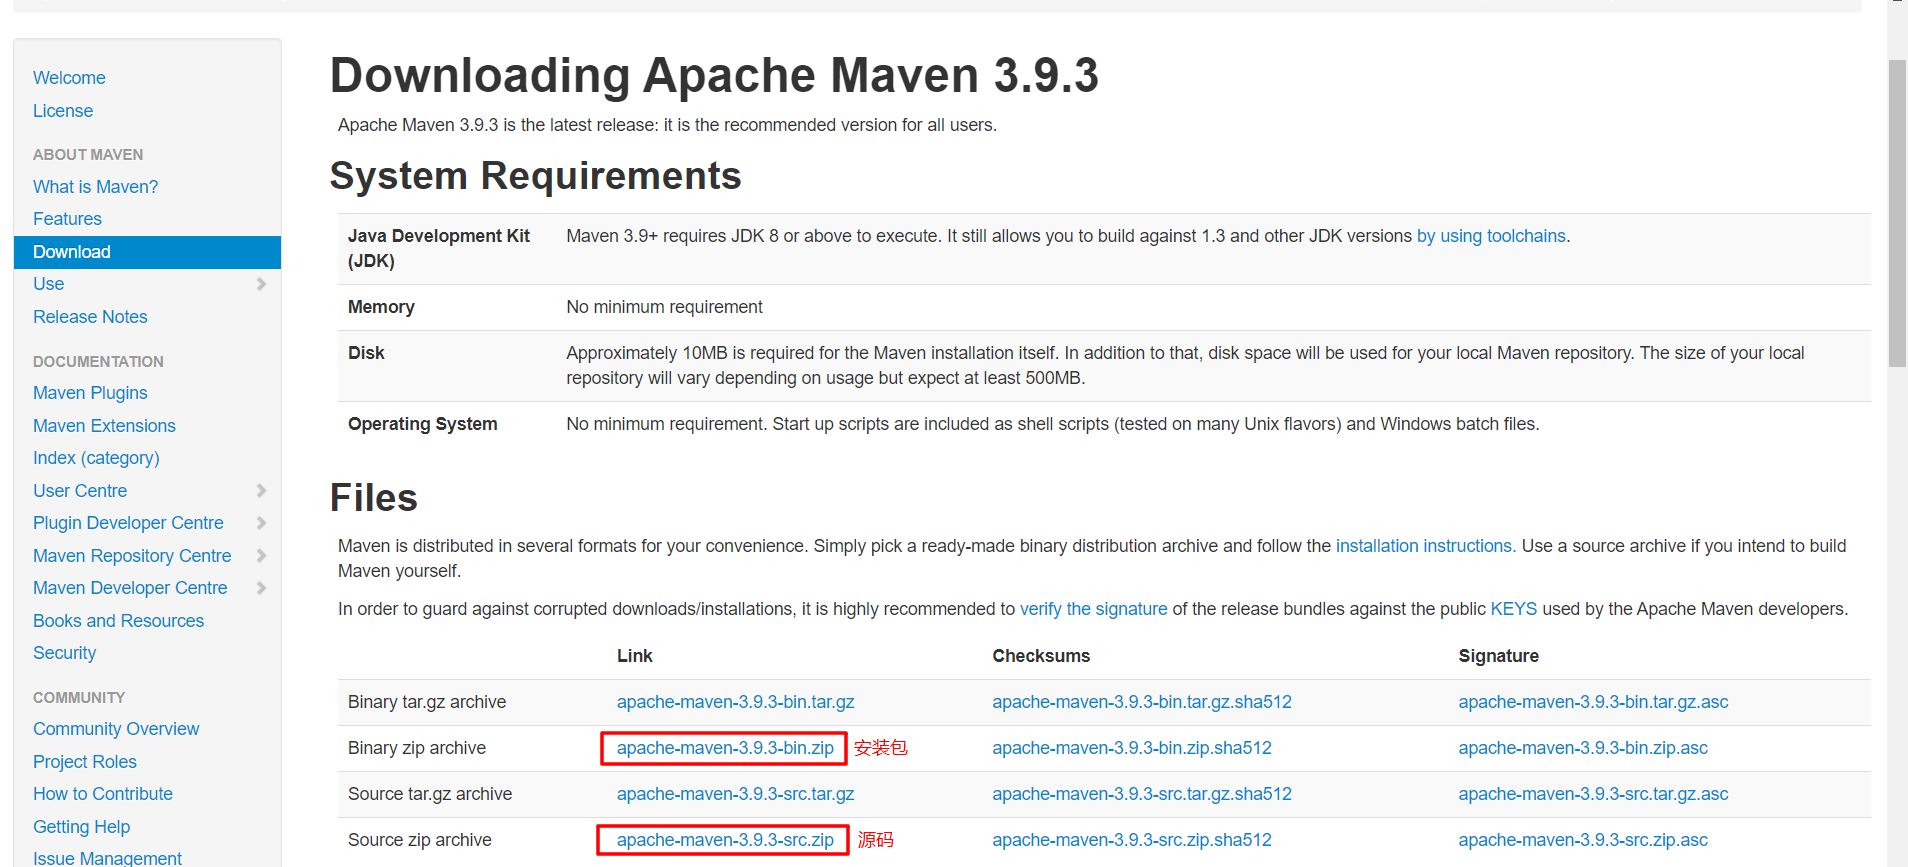This screenshot has width=1908, height=867.
Task: Click the 'Downloading Apache Maven 3.9.3' heading
Action: [714, 75]
